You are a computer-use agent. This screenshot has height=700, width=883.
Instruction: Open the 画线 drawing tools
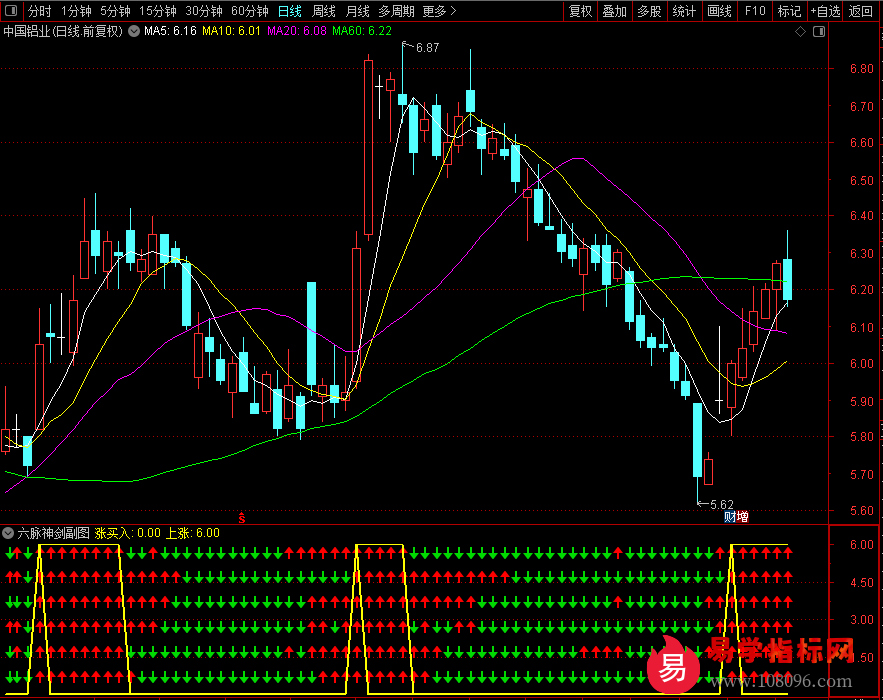pyautogui.click(x=719, y=11)
